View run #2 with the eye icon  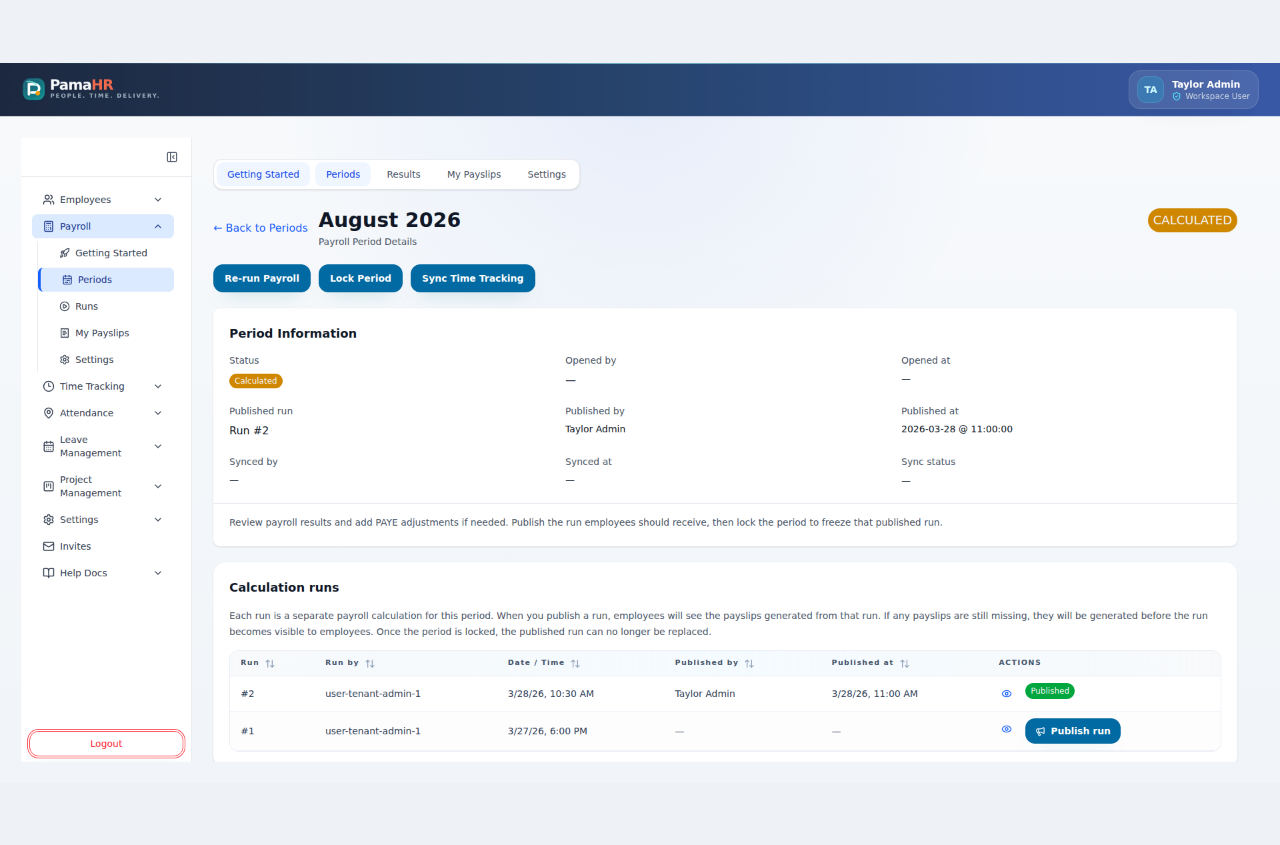click(1007, 693)
